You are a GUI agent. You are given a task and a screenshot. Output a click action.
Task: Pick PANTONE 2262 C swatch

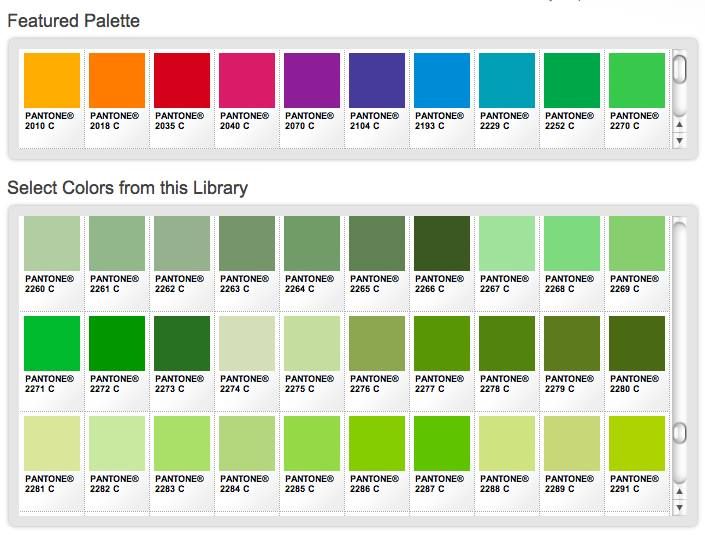[182, 243]
